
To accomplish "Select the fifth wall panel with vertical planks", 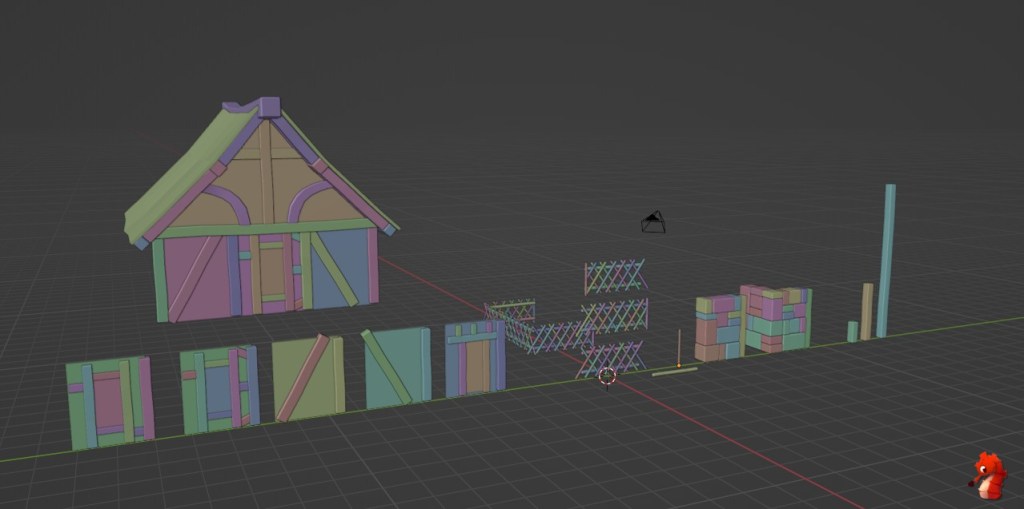I will coord(475,358).
